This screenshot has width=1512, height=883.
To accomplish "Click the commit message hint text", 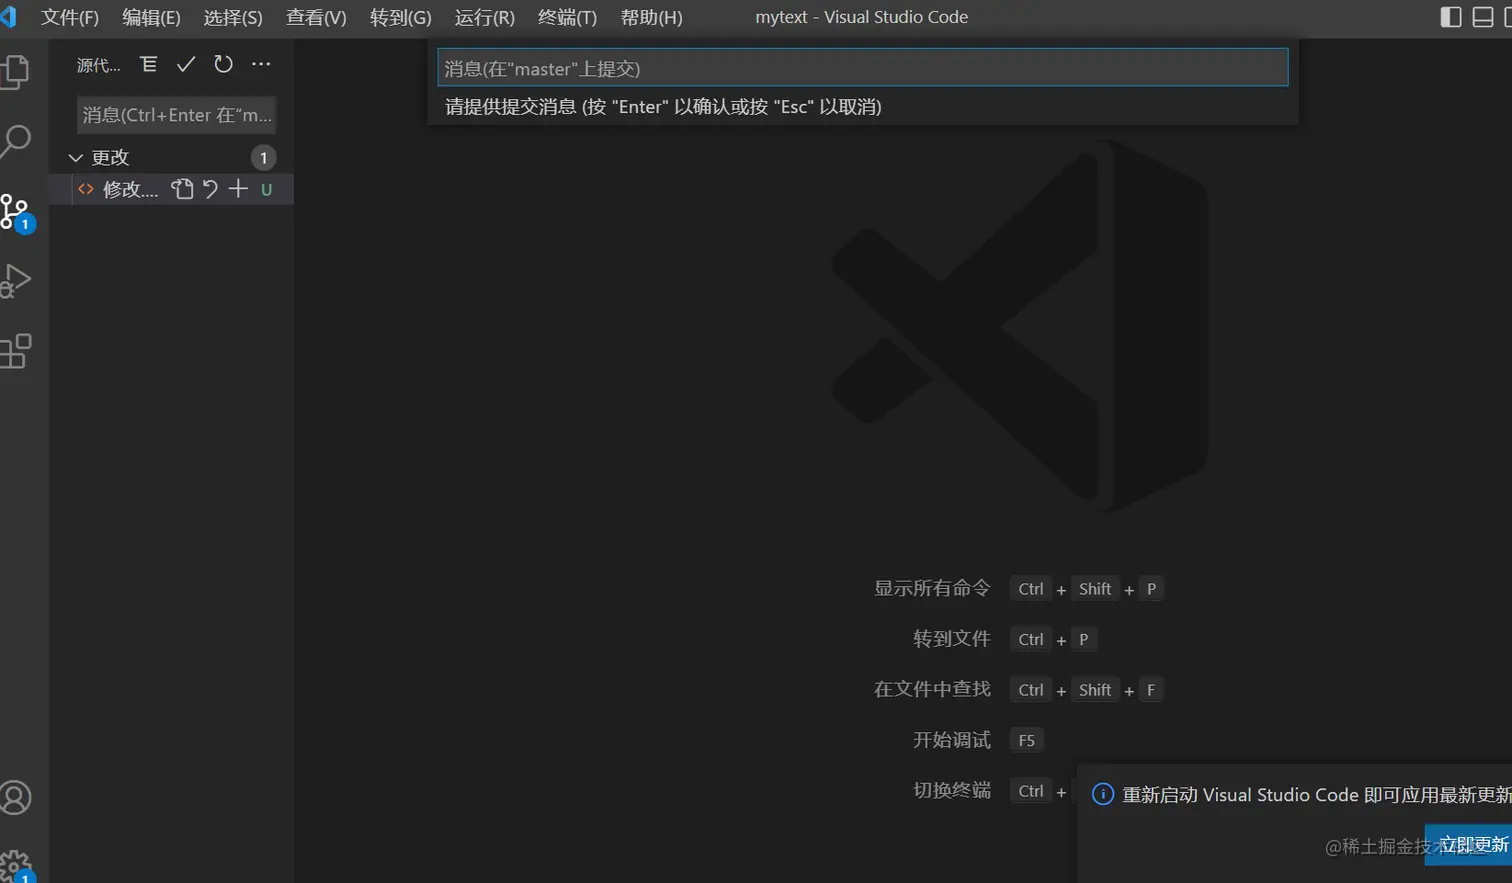I will tap(663, 106).
